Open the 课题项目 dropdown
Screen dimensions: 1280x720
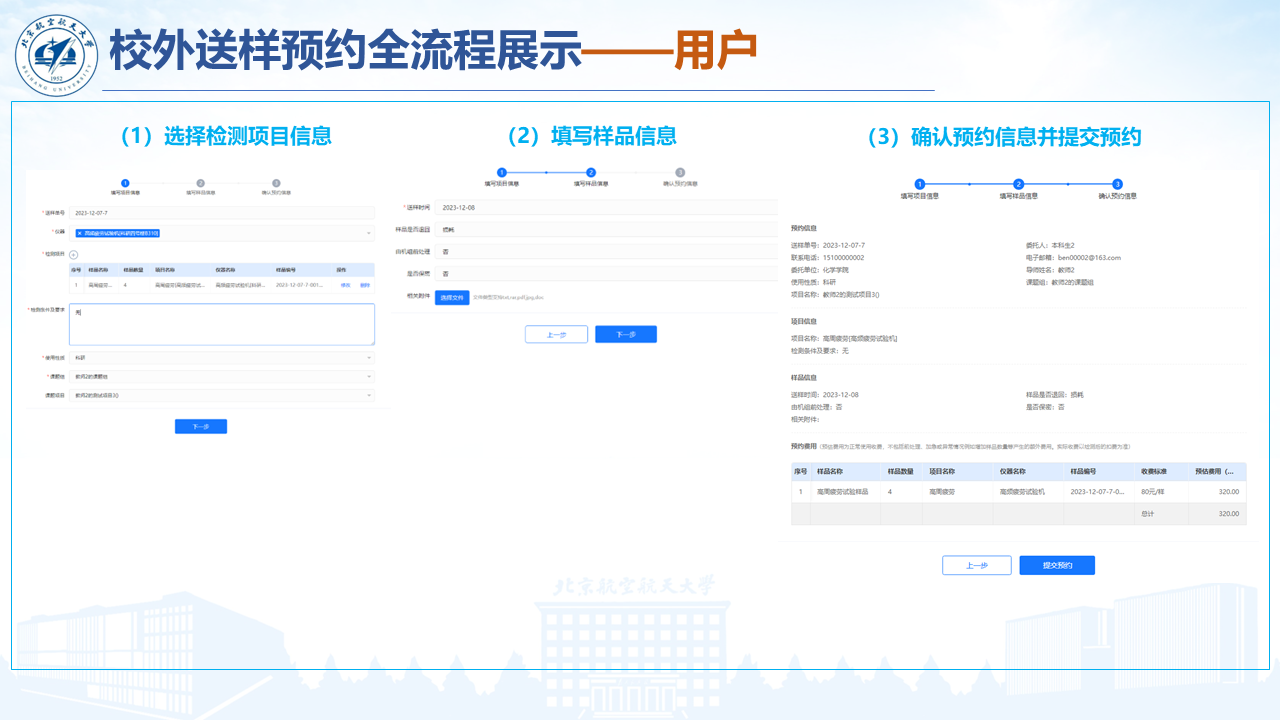tap(220, 396)
